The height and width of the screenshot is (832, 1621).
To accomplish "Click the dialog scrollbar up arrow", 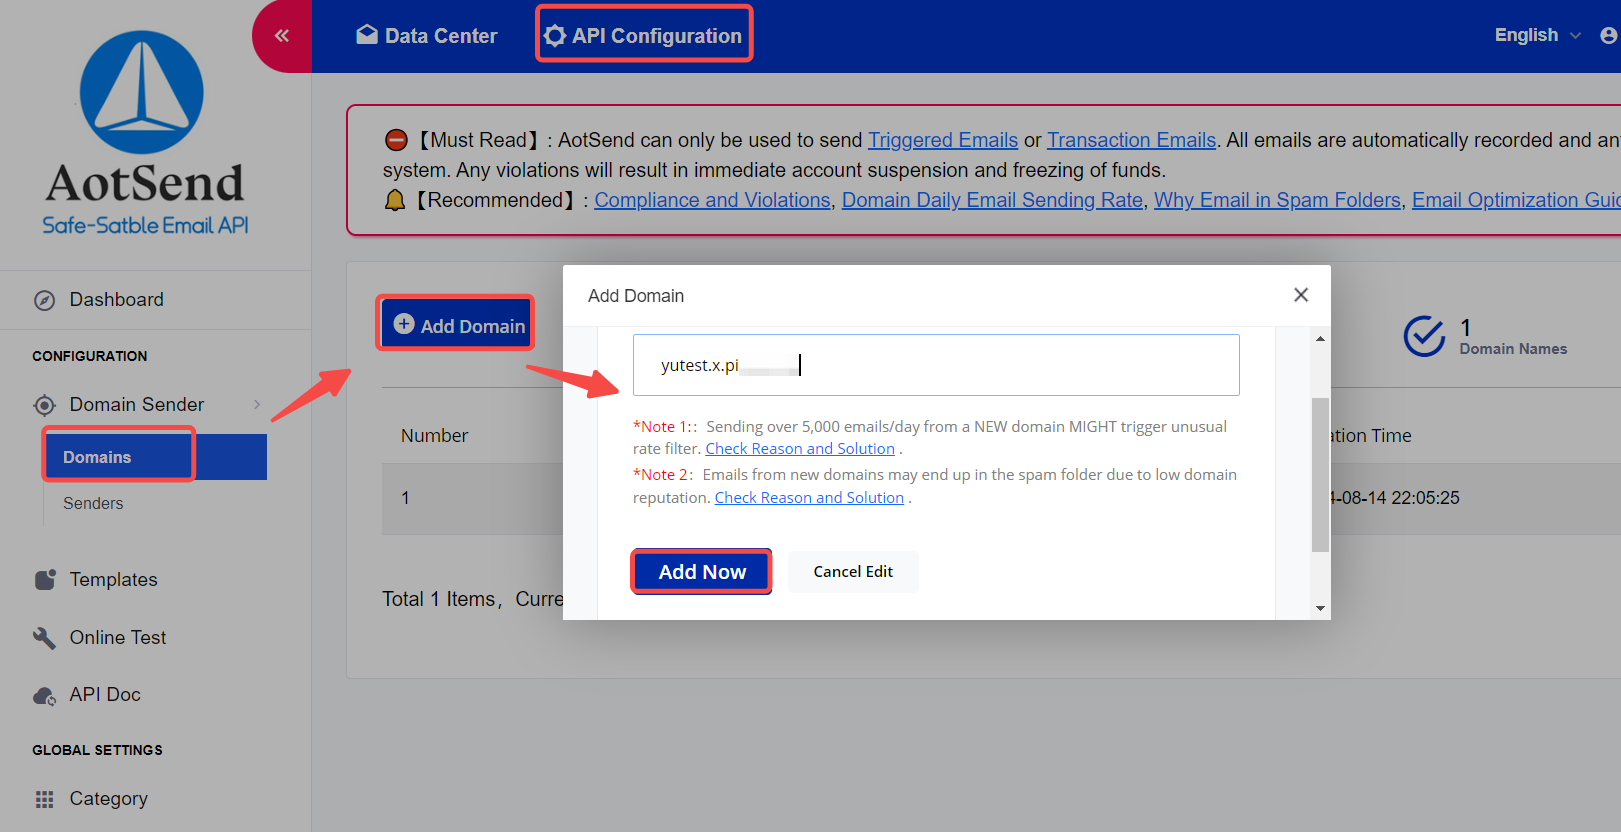I will click(1320, 339).
